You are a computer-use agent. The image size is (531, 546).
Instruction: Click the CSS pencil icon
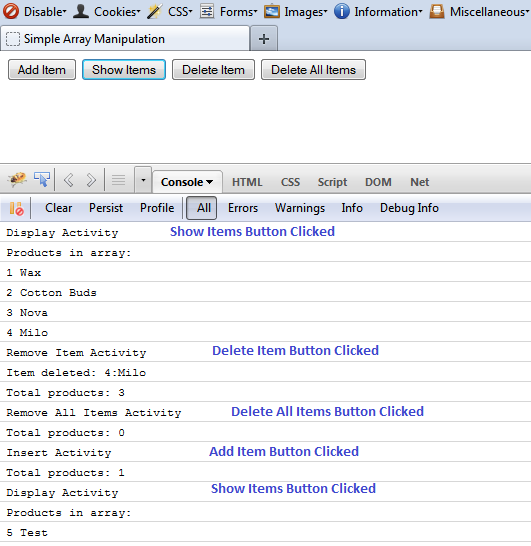tap(154, 11)
